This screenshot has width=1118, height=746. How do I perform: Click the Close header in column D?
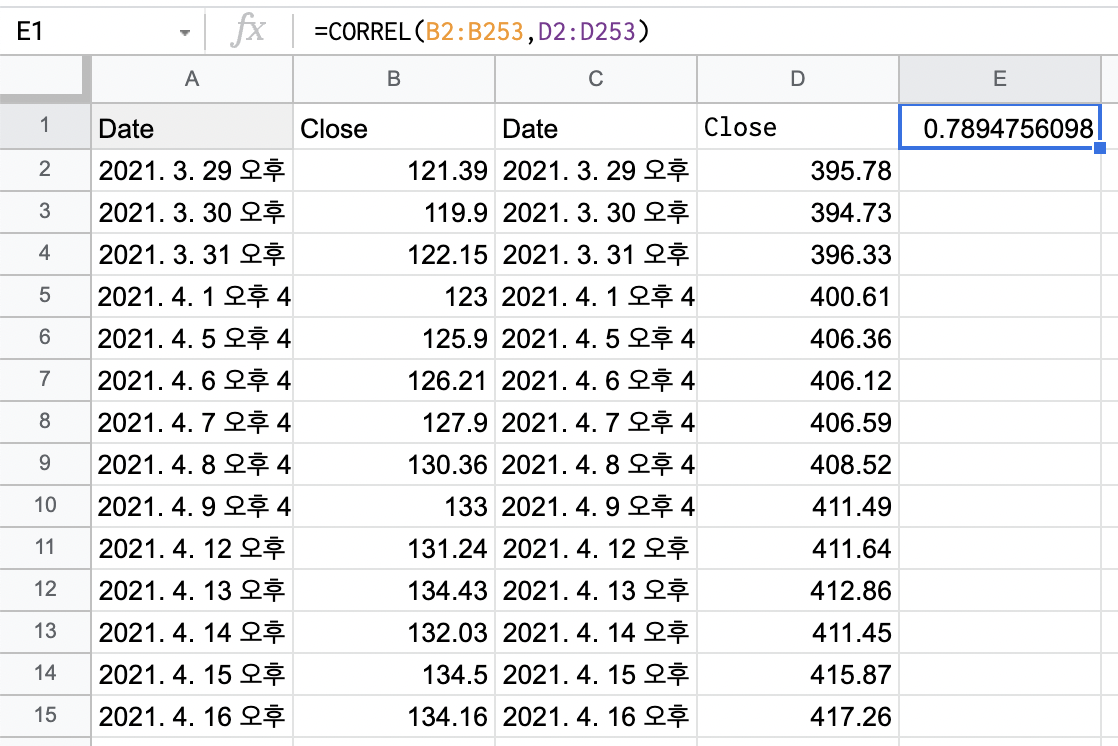[797, 127]
